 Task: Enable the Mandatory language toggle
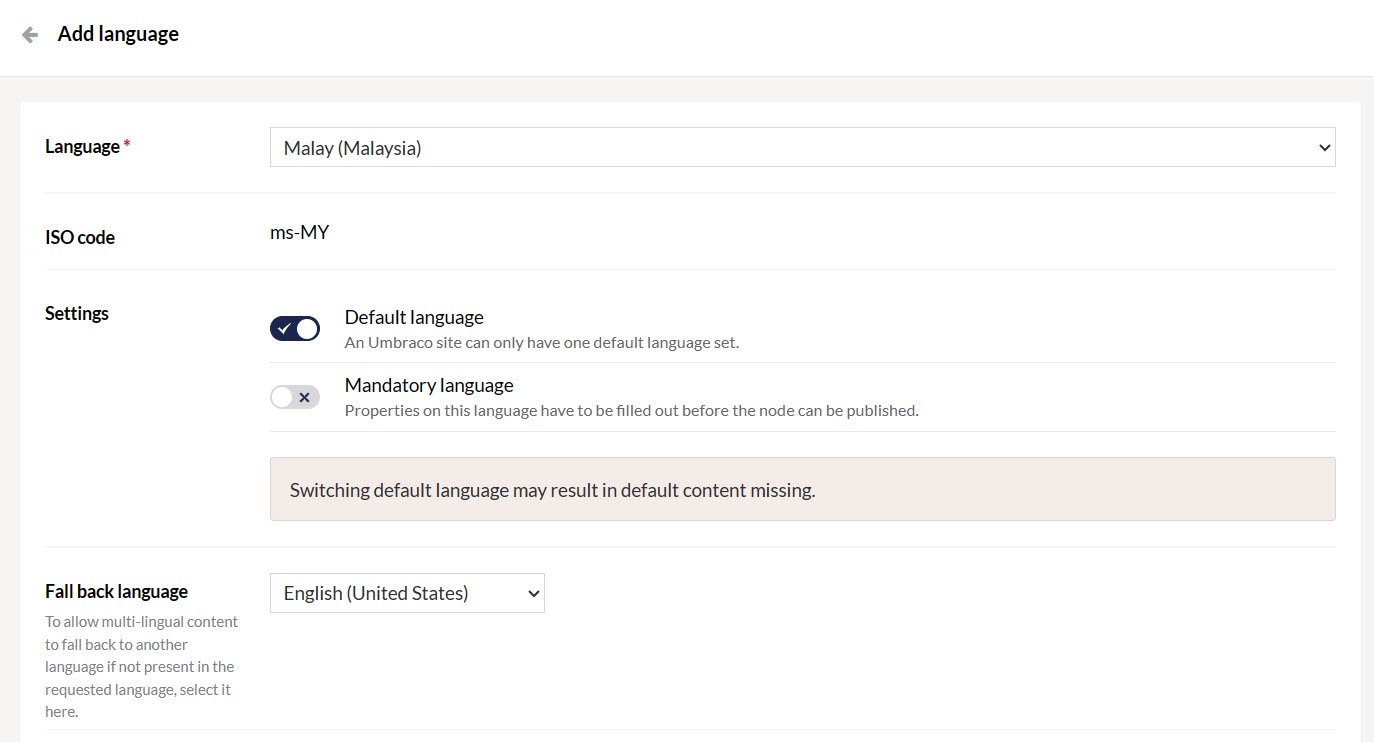point(295,397)
